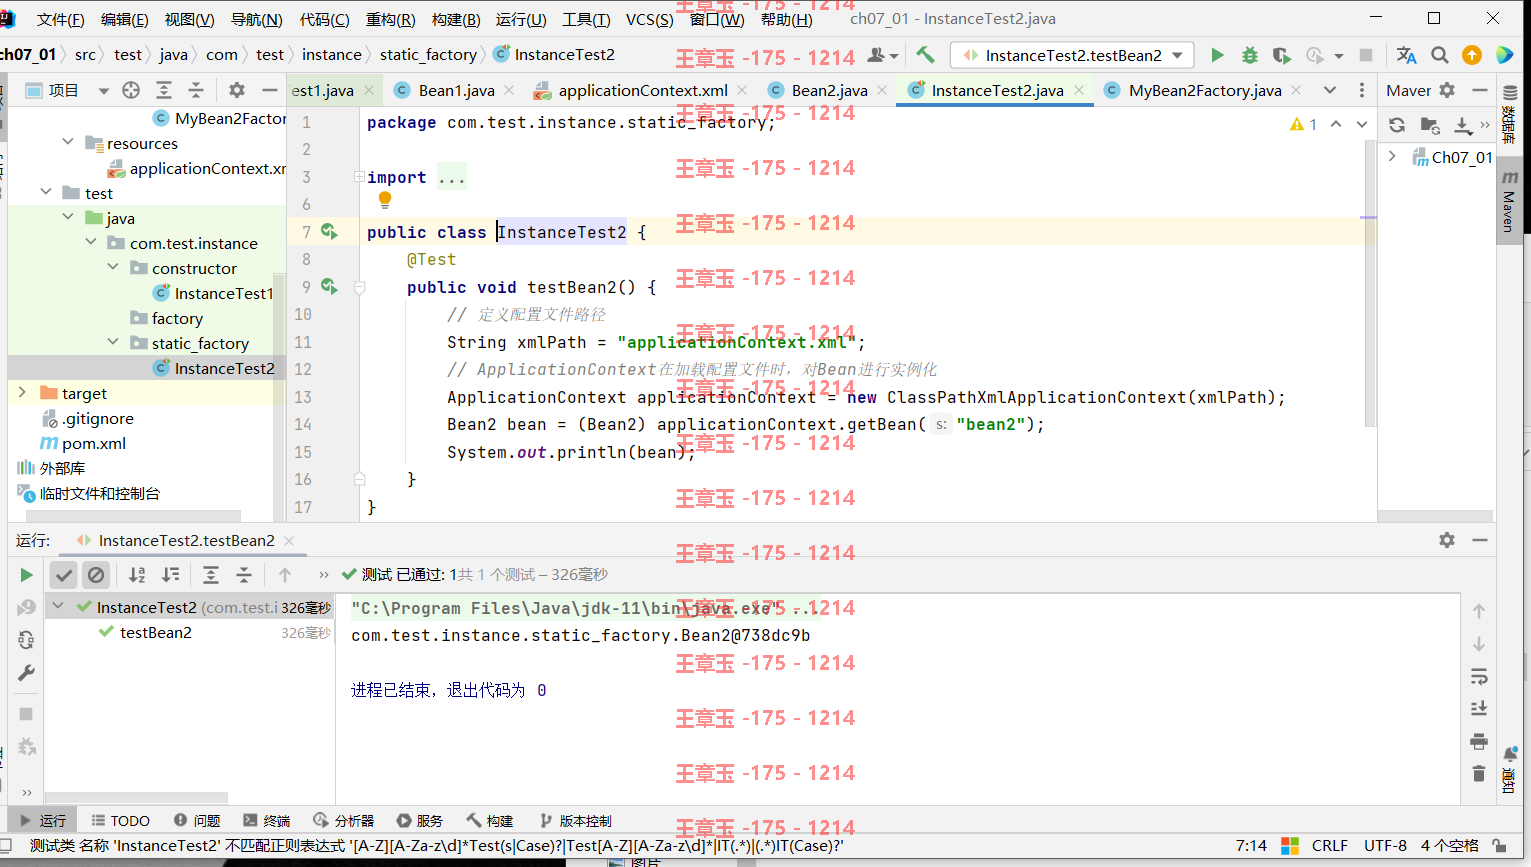Toggle scroll-to-end in the console
Viewport: 1531px width, 867px height.
1479,708
